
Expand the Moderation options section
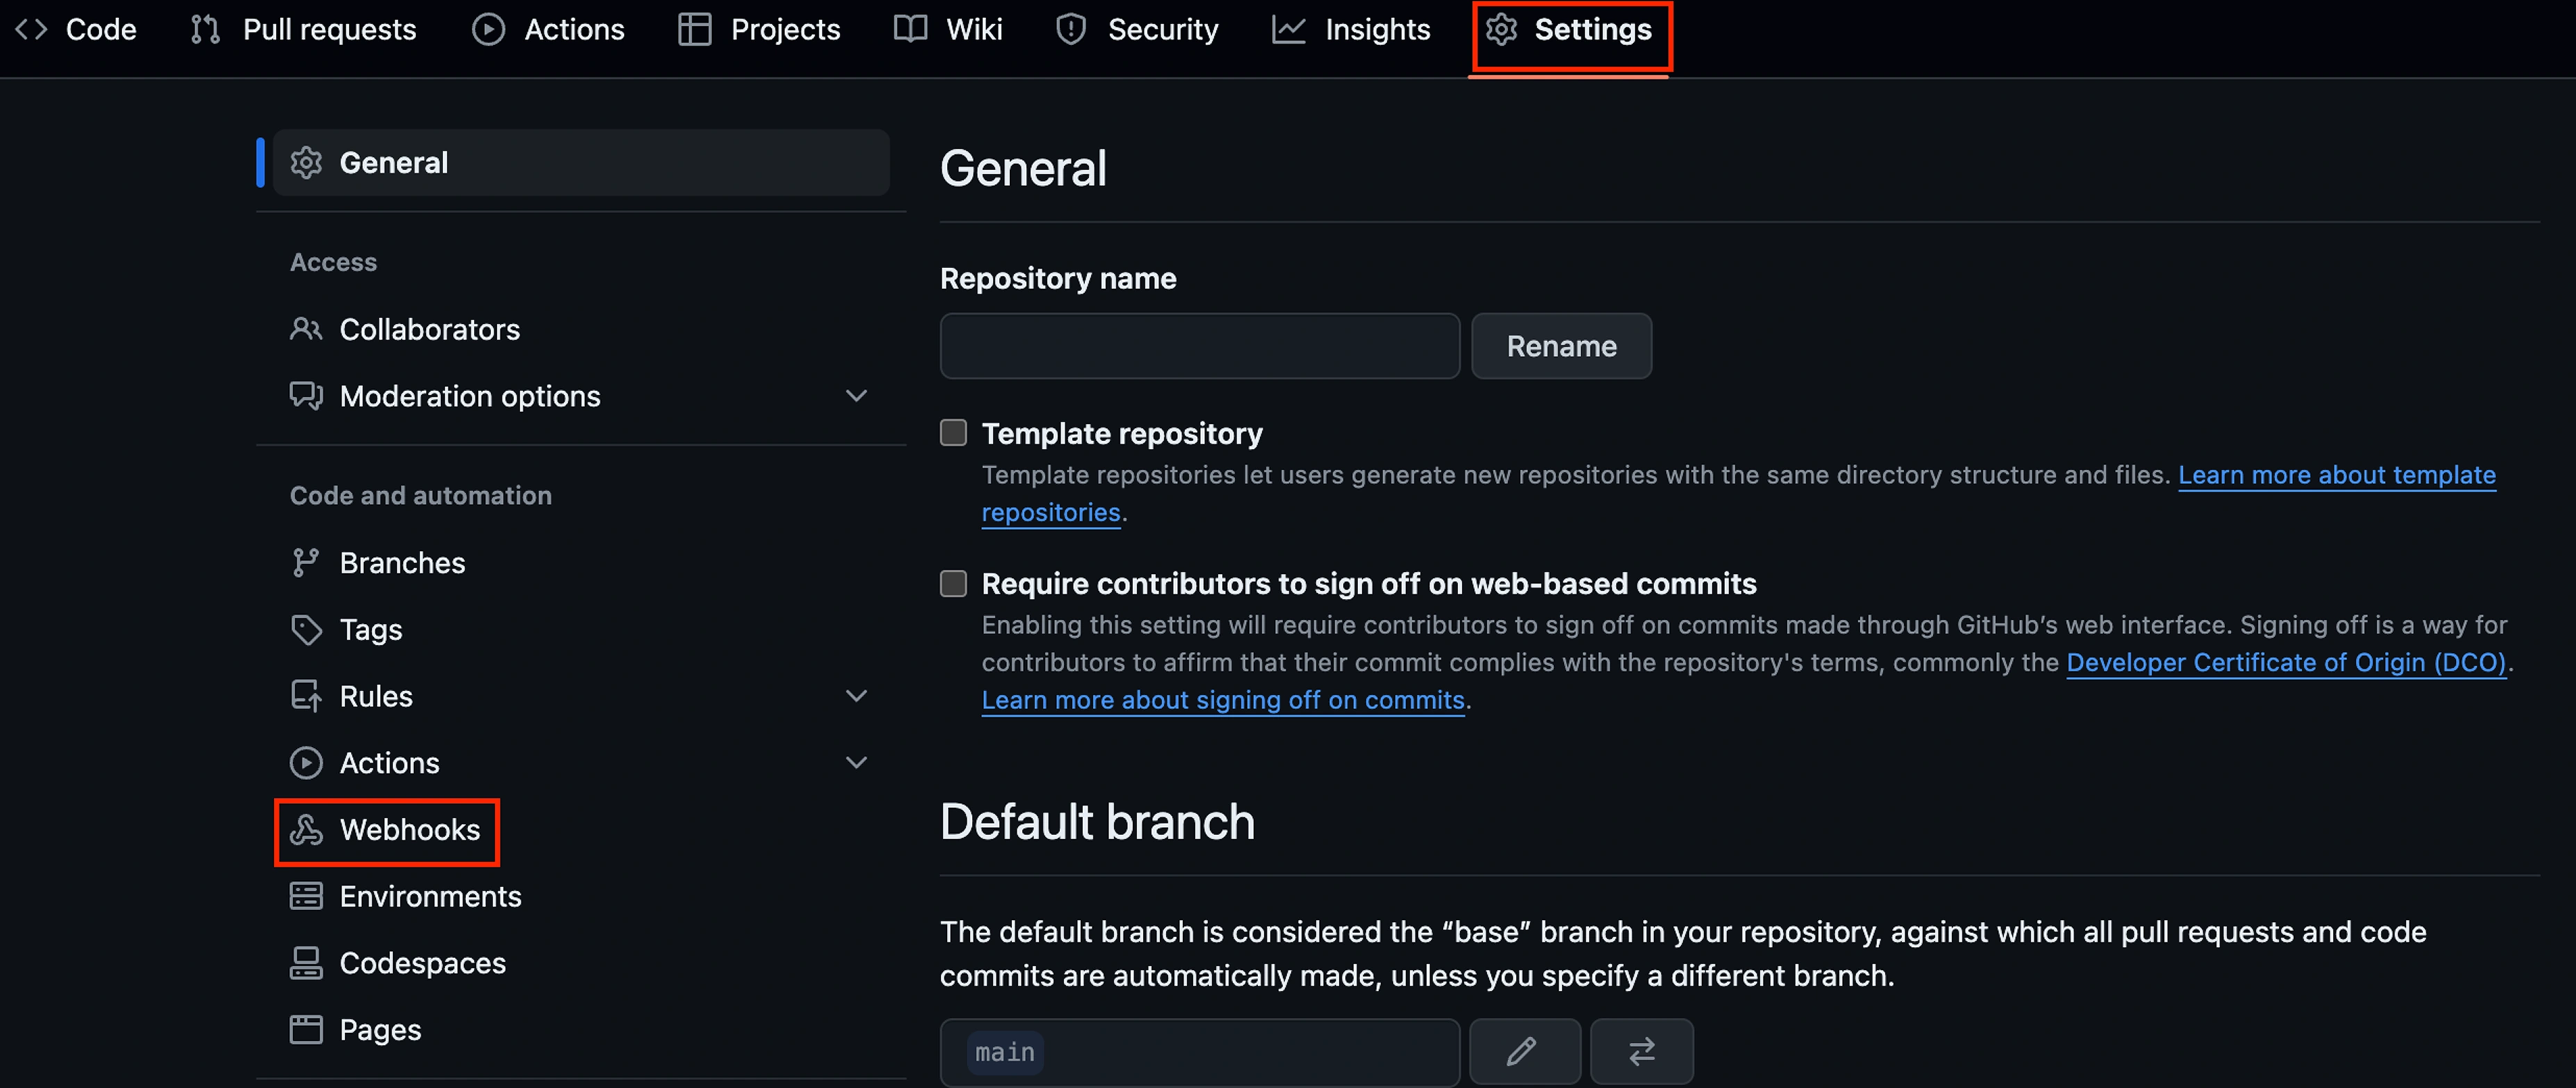click(x=856, y=396)
